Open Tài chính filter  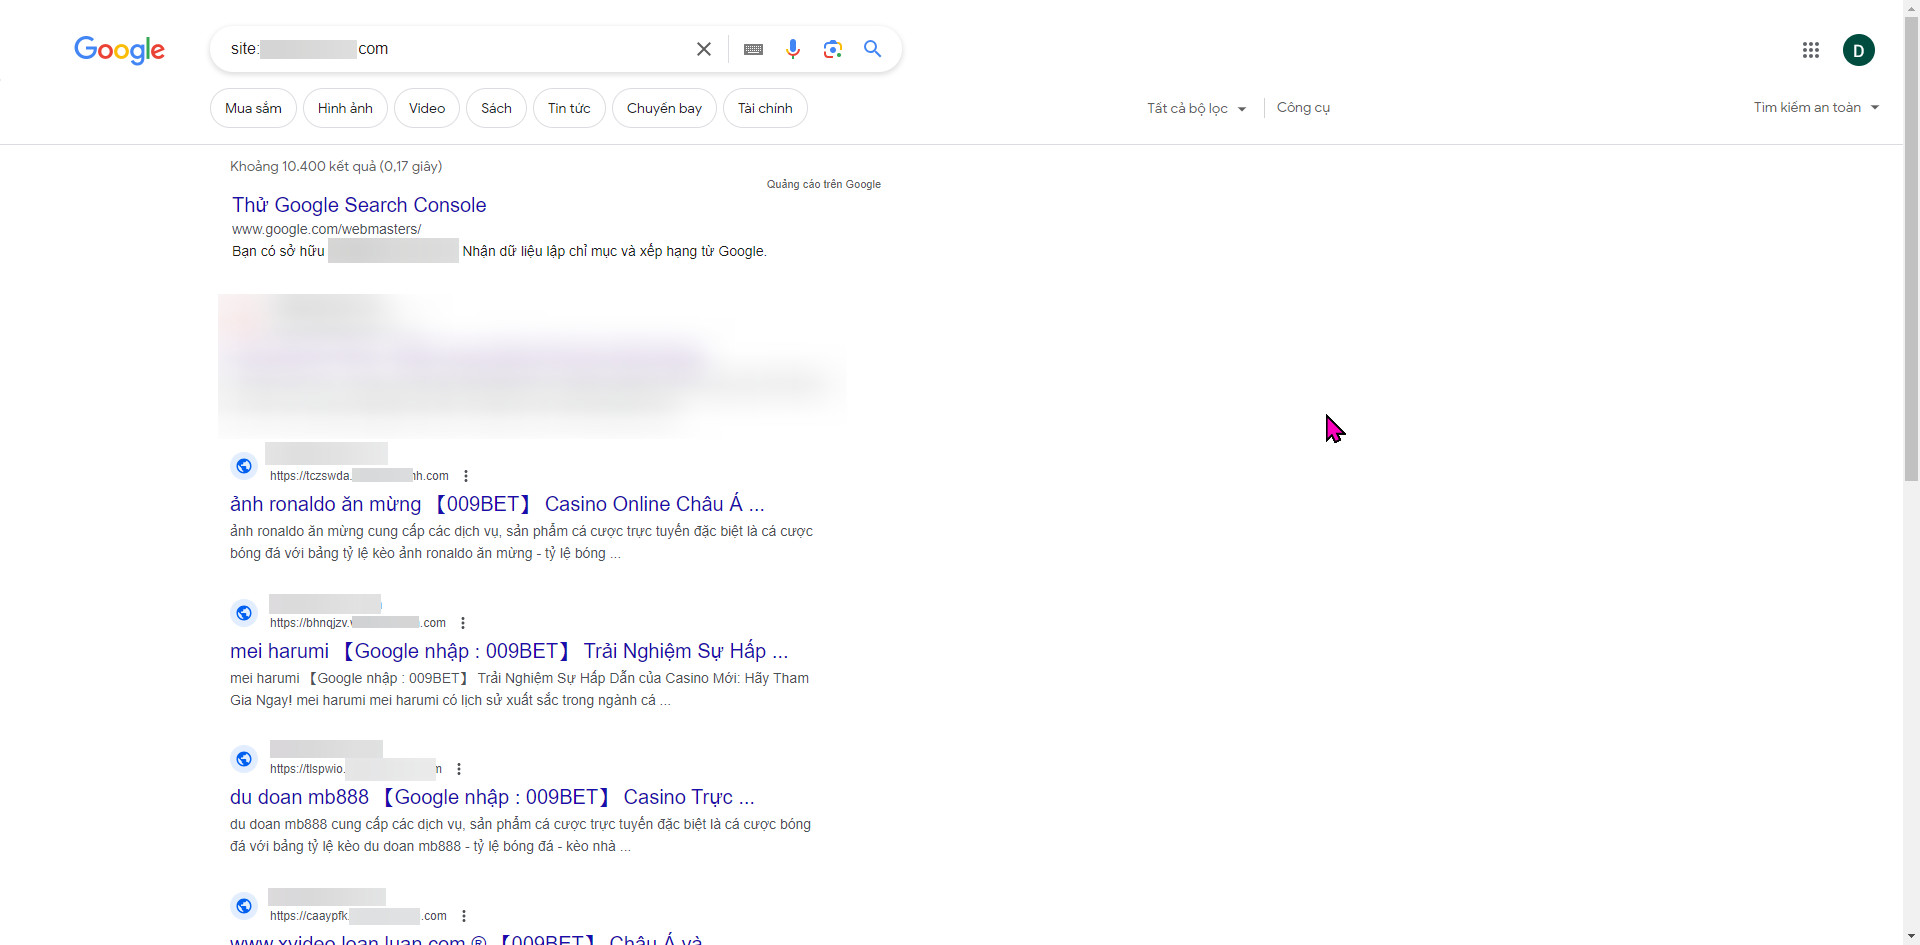pos(765,108)
